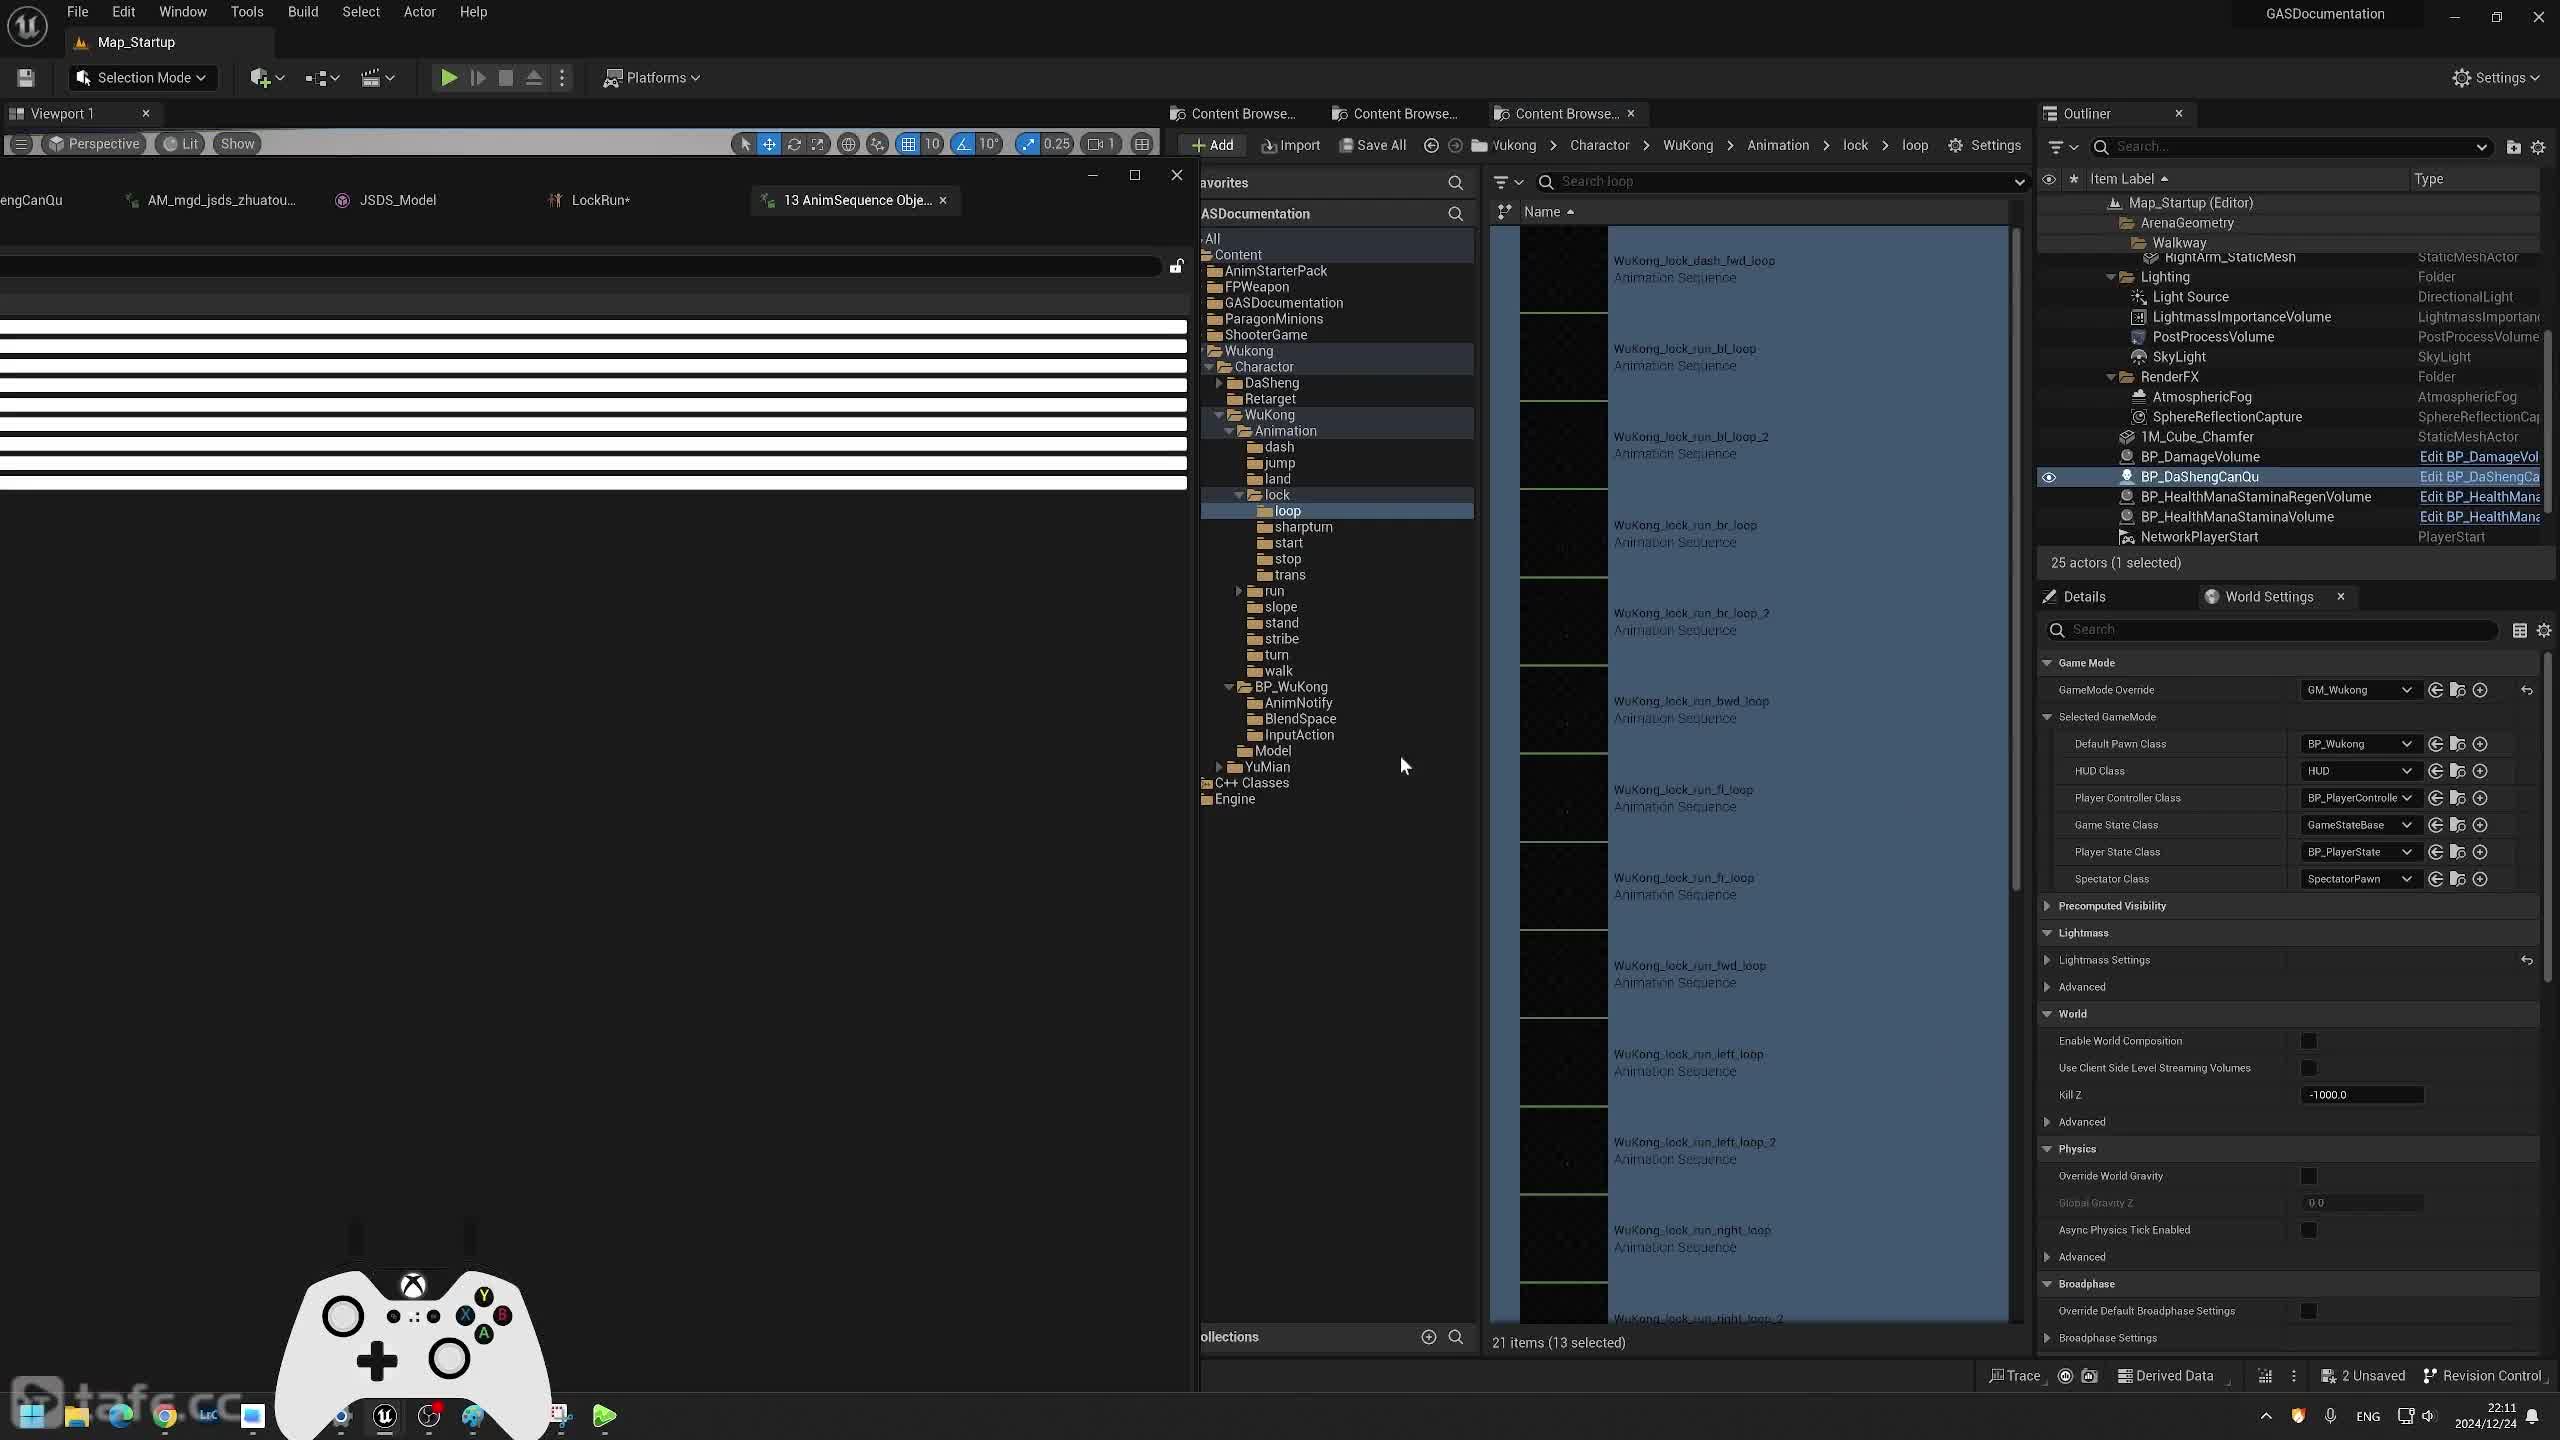The image size is (2560, 1440).
Task: Activate the viewport scale tool
Action: coord(818,144)
